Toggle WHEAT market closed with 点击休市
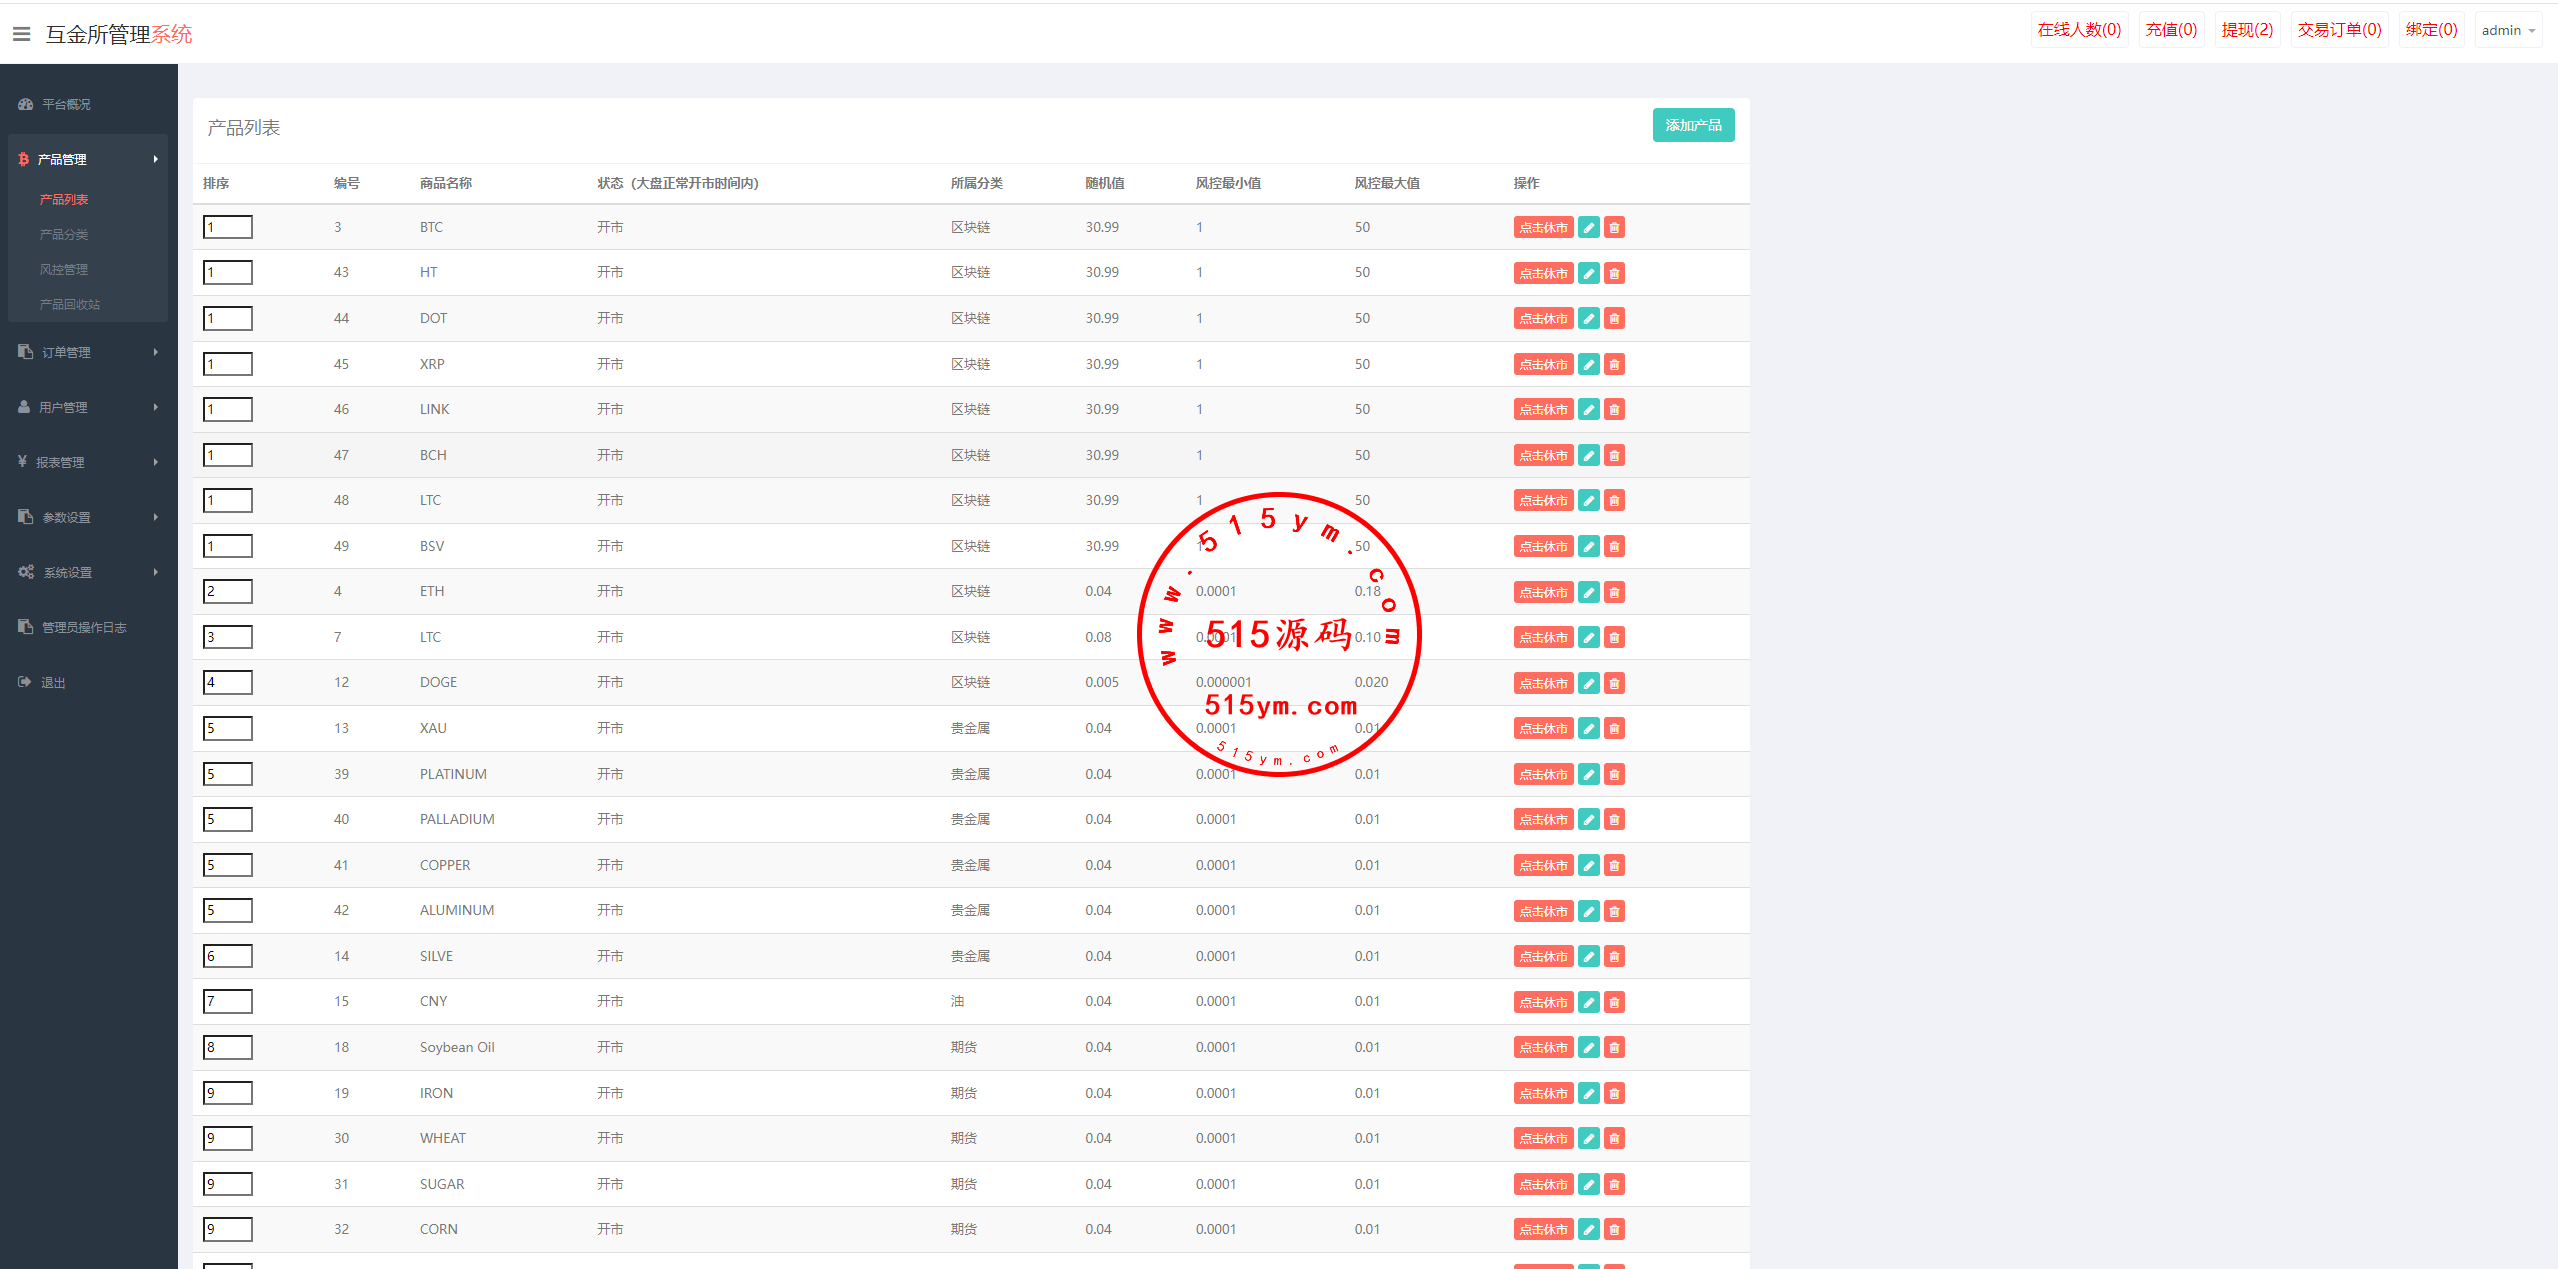Viewport: 2558px width, 1269px height. (x=1543, y=1139)
